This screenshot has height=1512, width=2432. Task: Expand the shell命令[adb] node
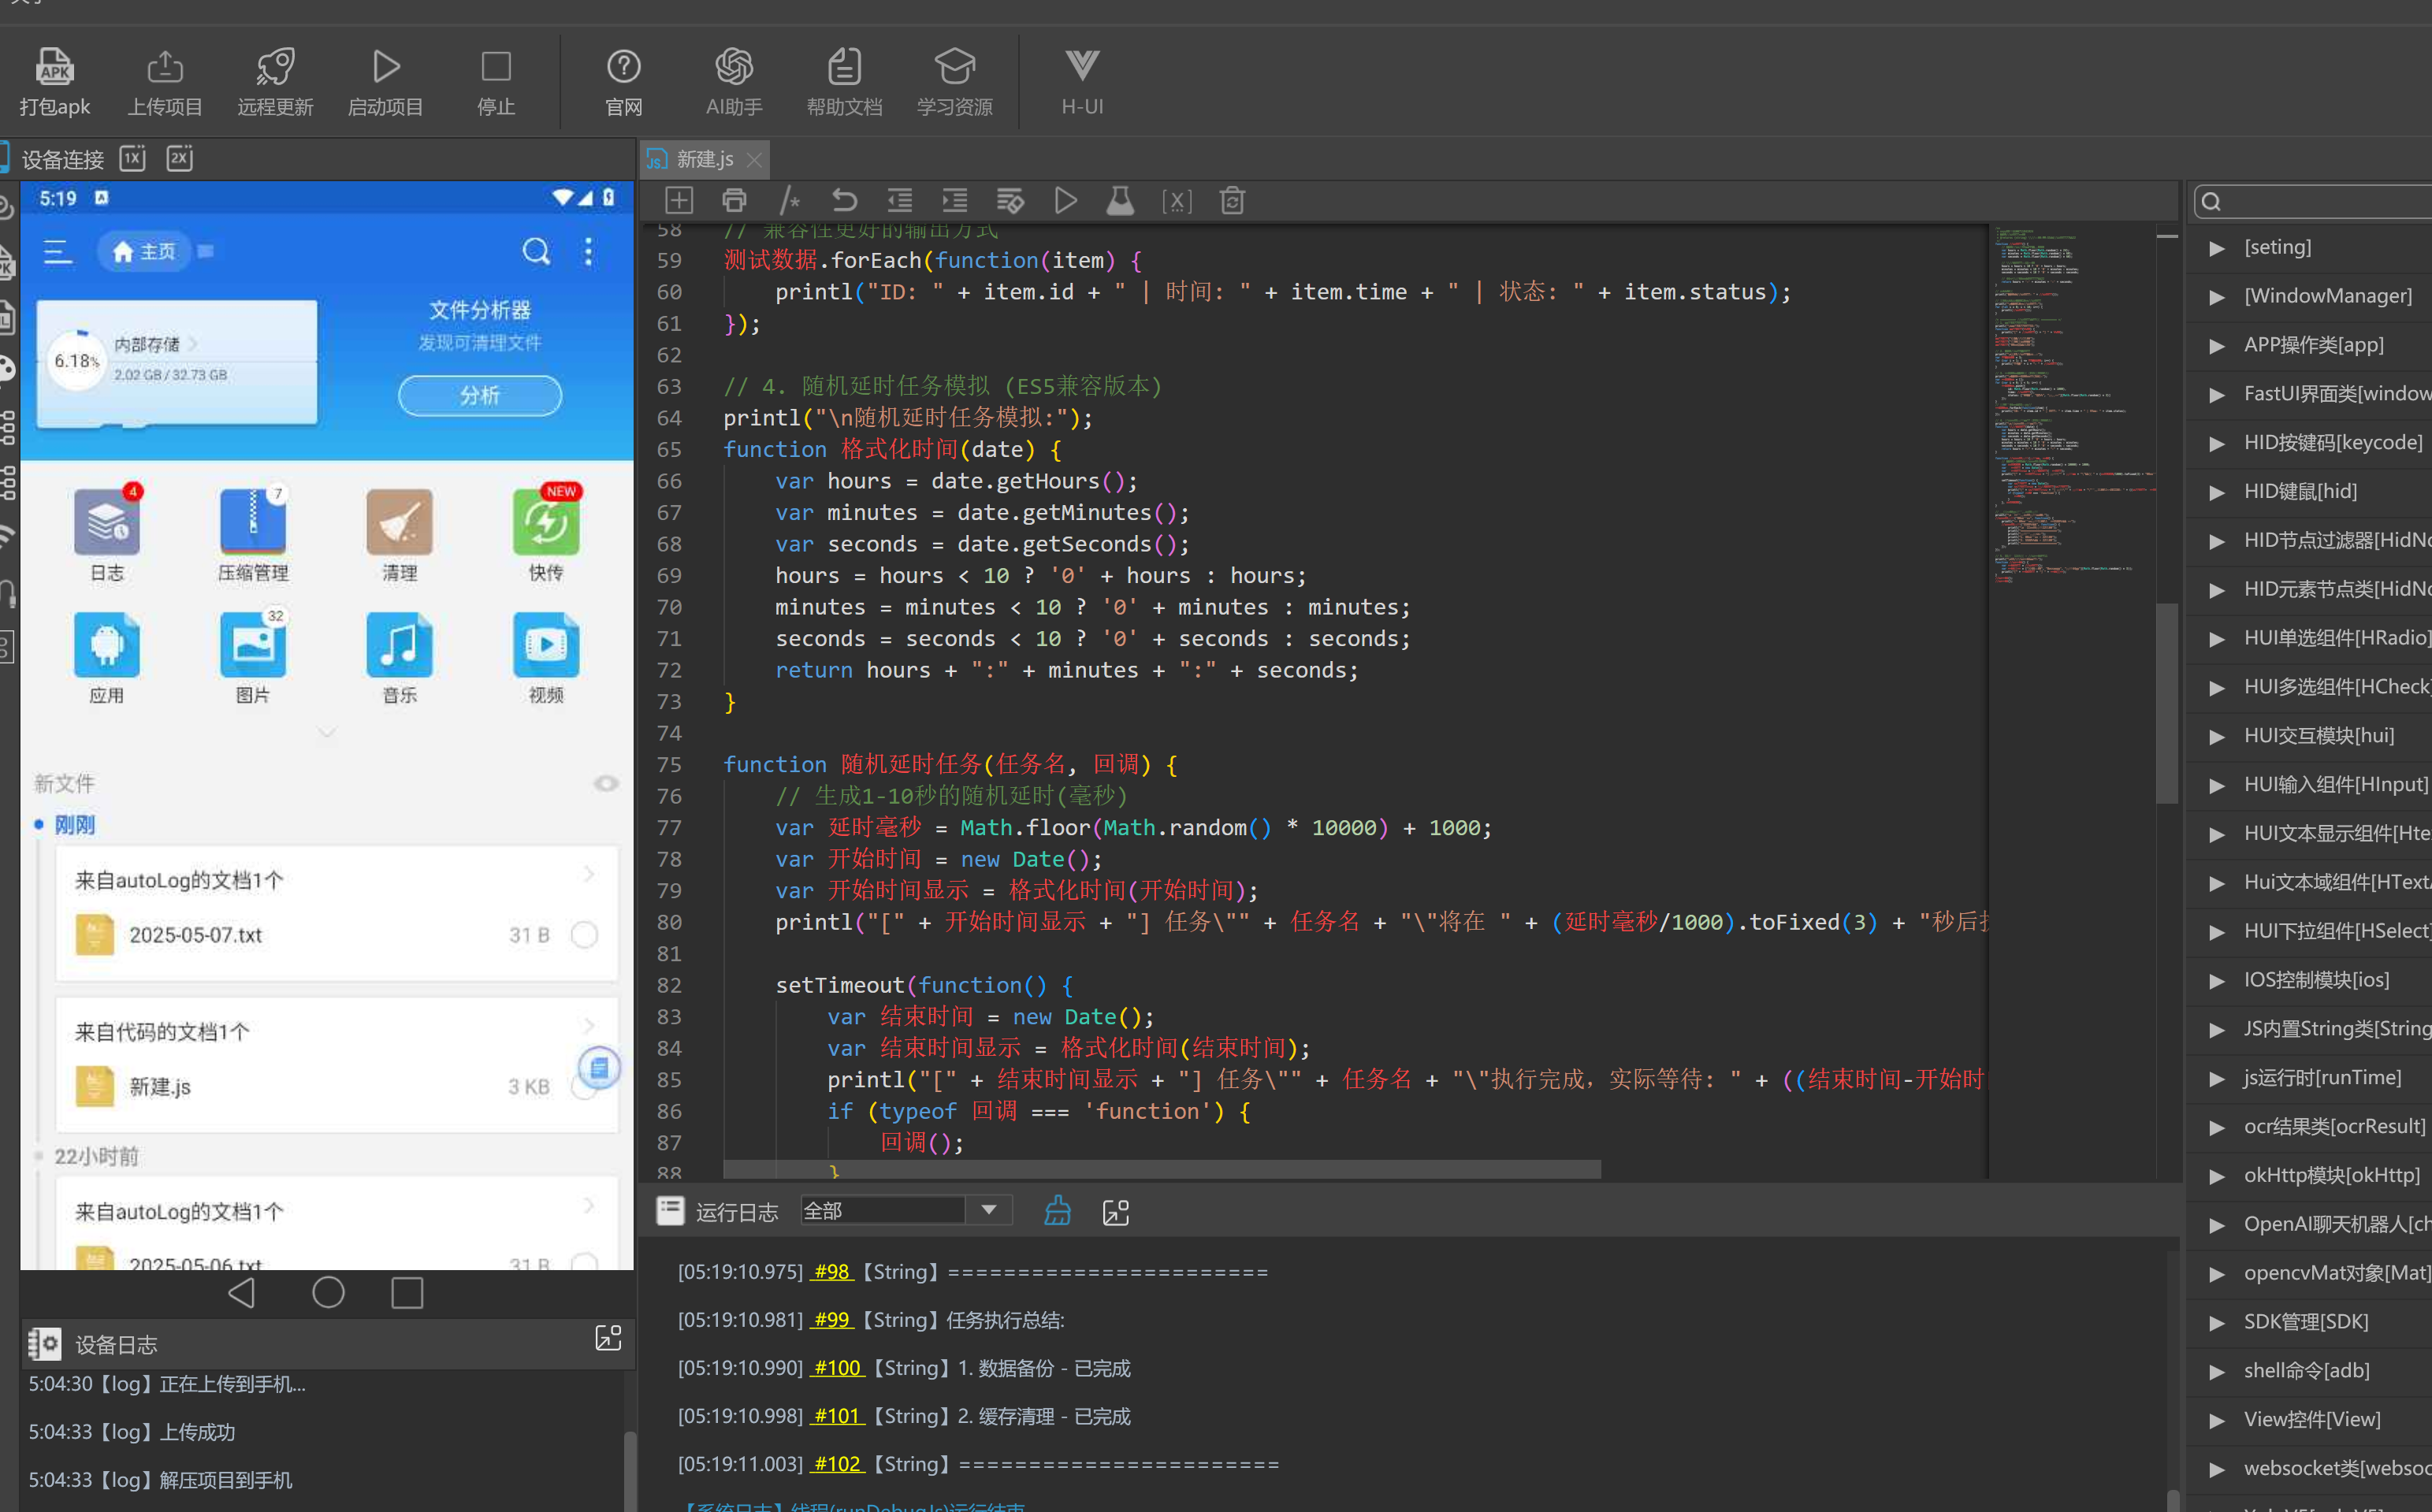[x=2217, y=1372]
